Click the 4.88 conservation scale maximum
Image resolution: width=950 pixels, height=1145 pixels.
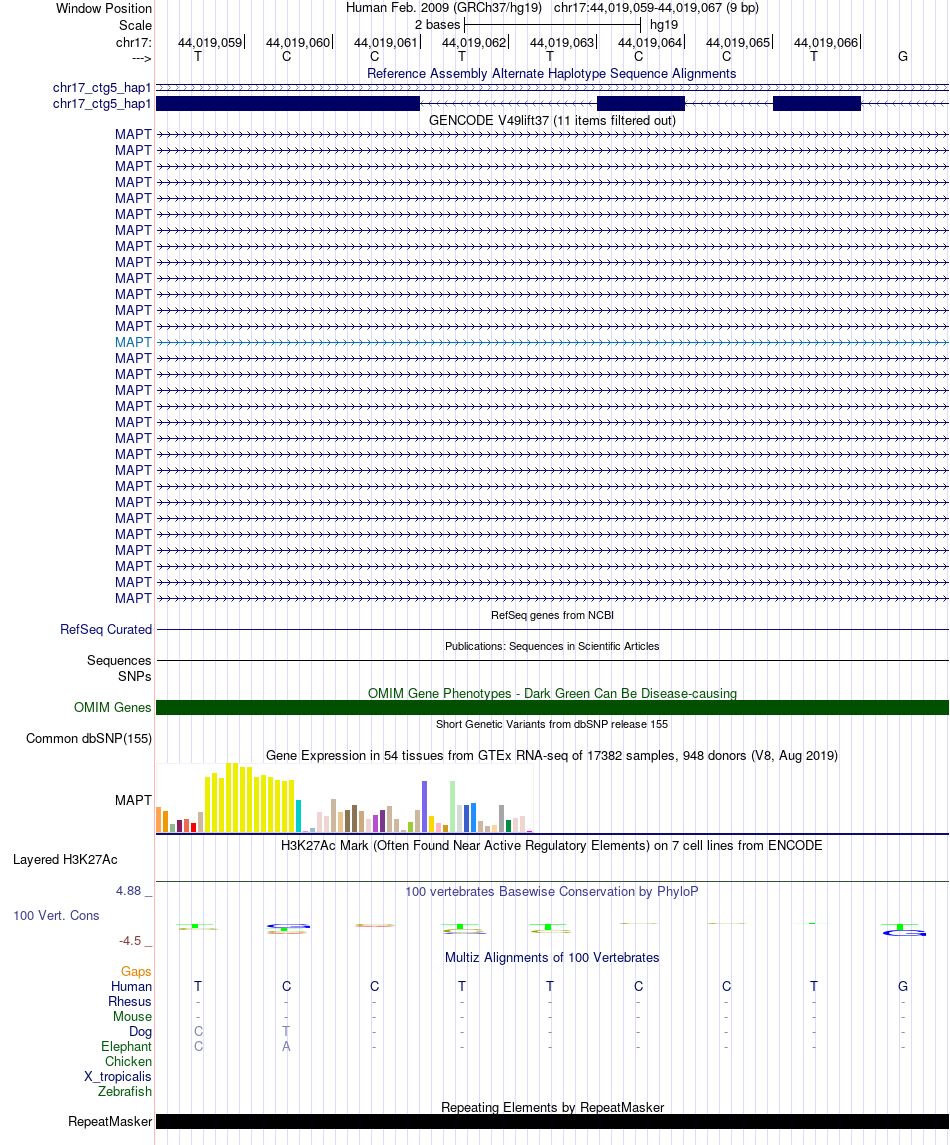pyautogui.click(x=129, y=891)
